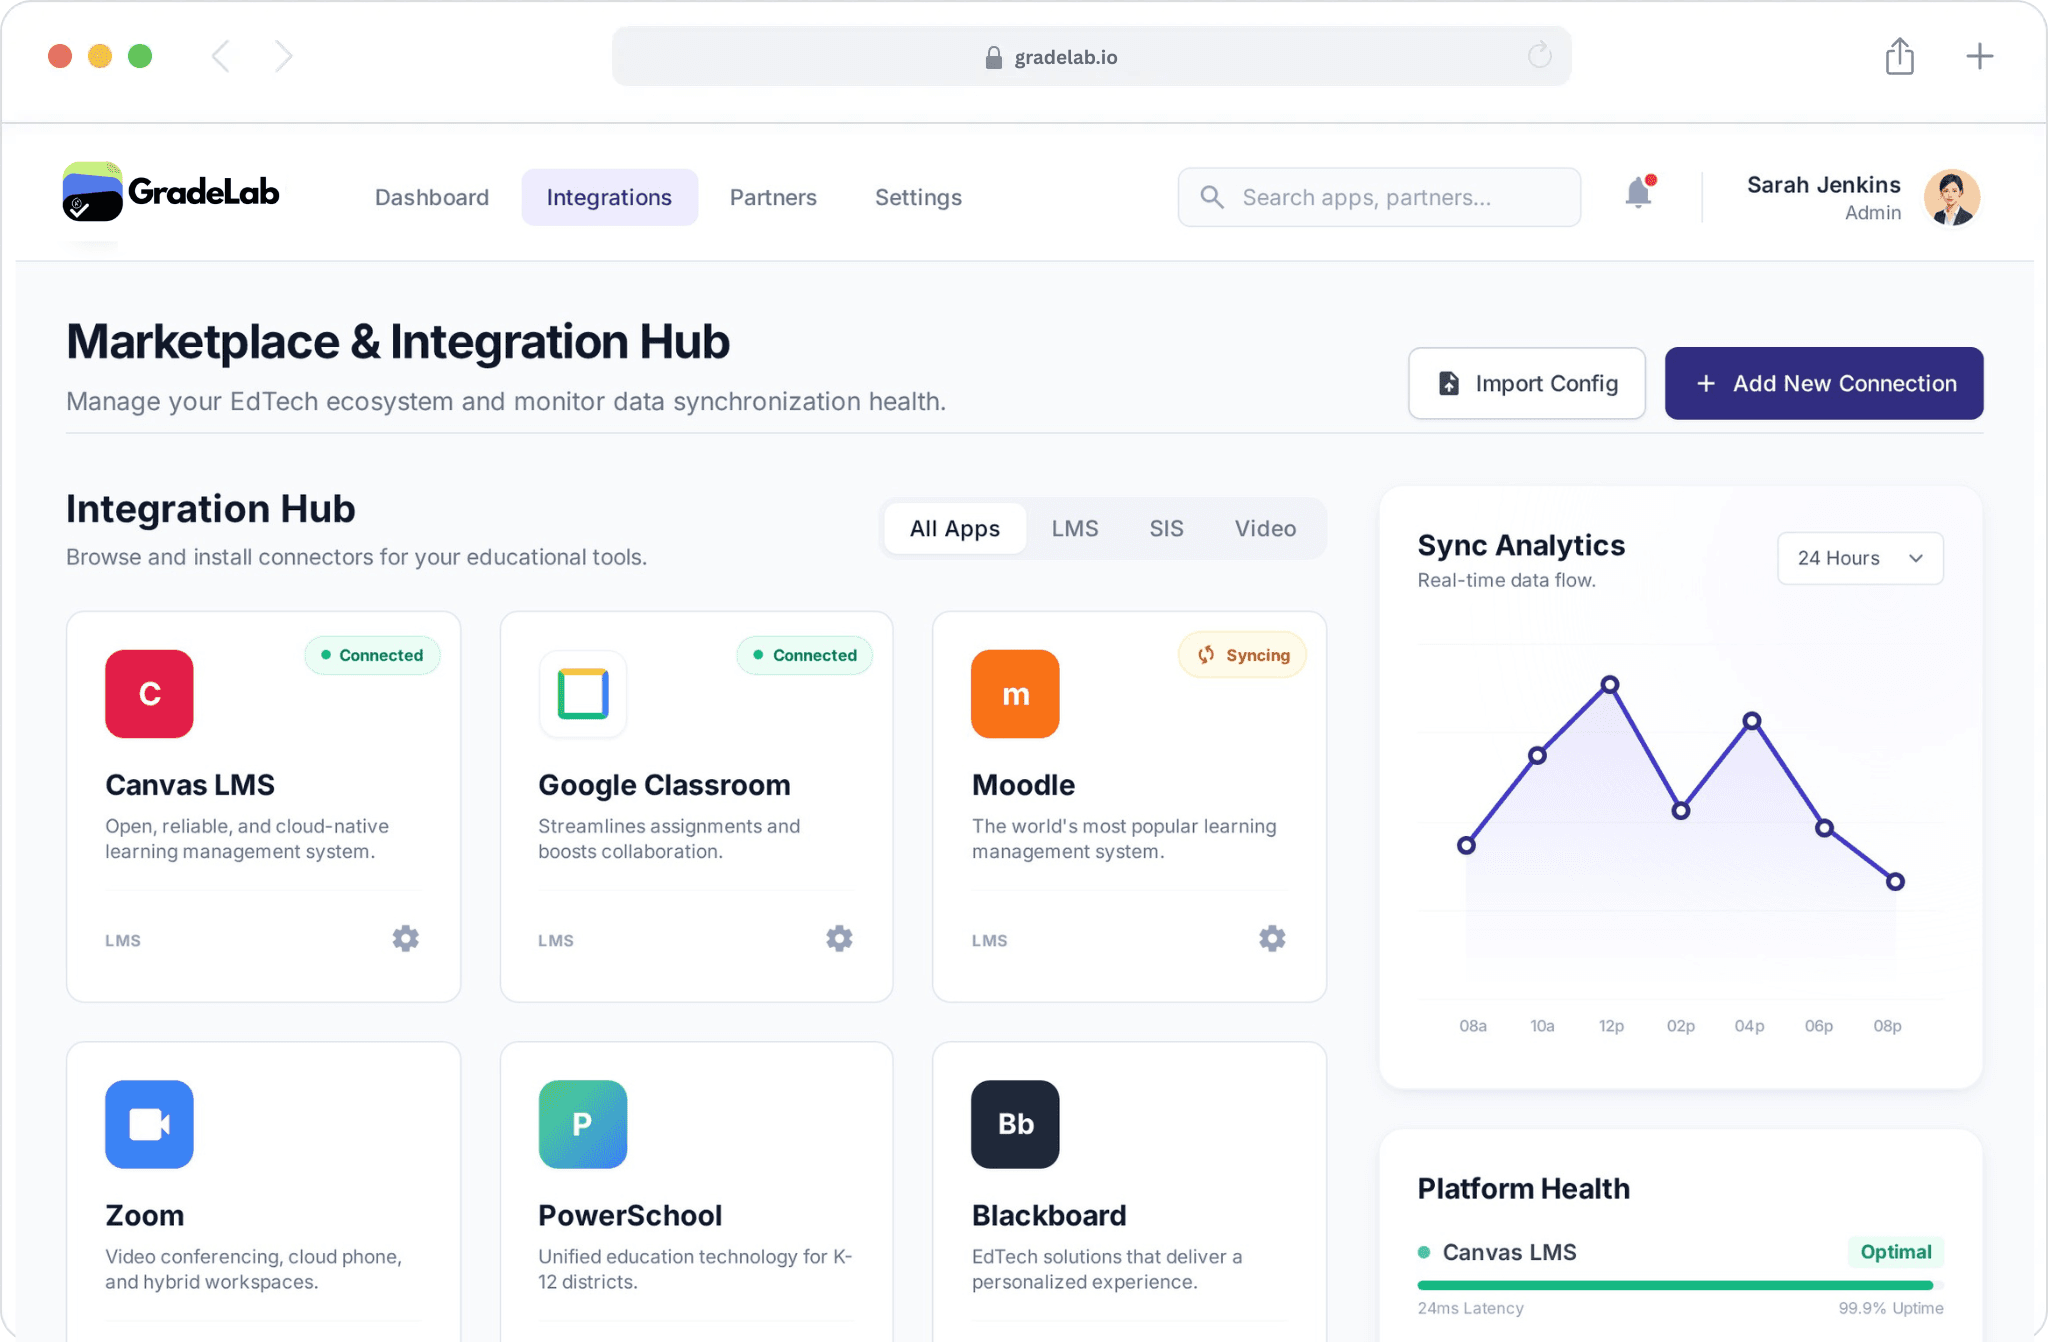Open Canvas LMS settings gear
The height and width of the screenshot is (1342, 2048).
pyautogui.click(x=405, y=938)
